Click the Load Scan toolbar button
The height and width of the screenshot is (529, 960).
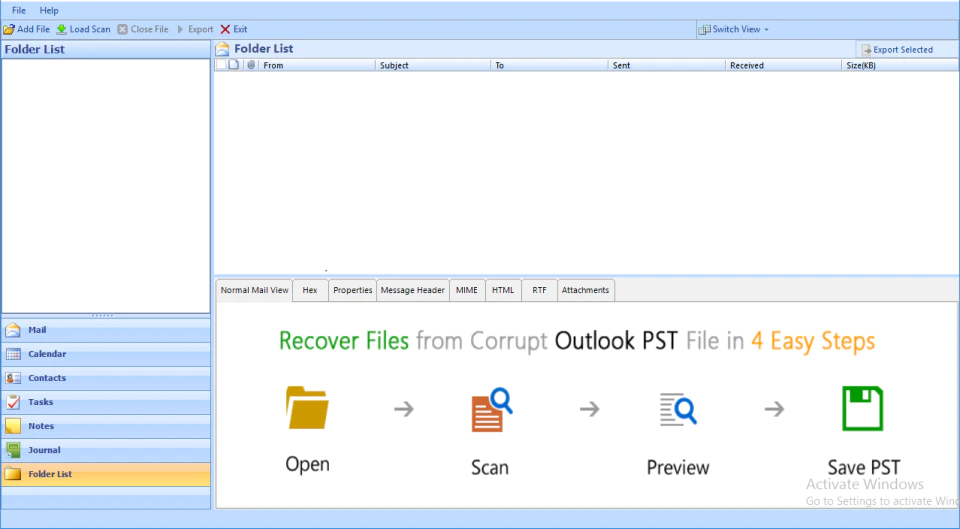(83, 29)
